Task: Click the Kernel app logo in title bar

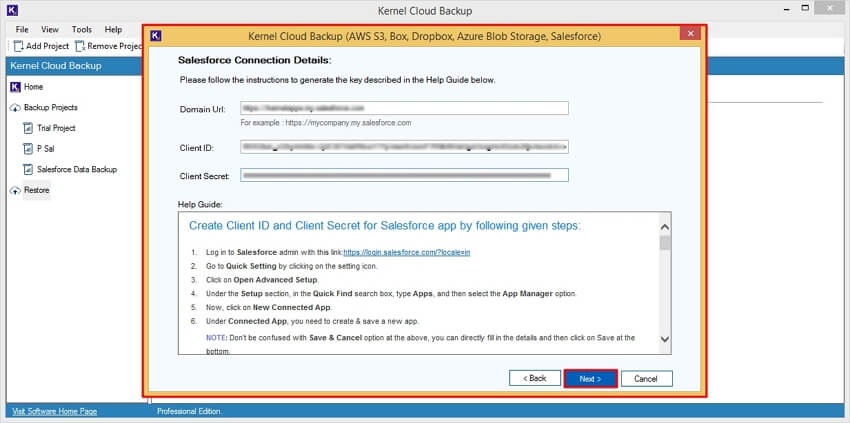Action: [x=12, y=10]
